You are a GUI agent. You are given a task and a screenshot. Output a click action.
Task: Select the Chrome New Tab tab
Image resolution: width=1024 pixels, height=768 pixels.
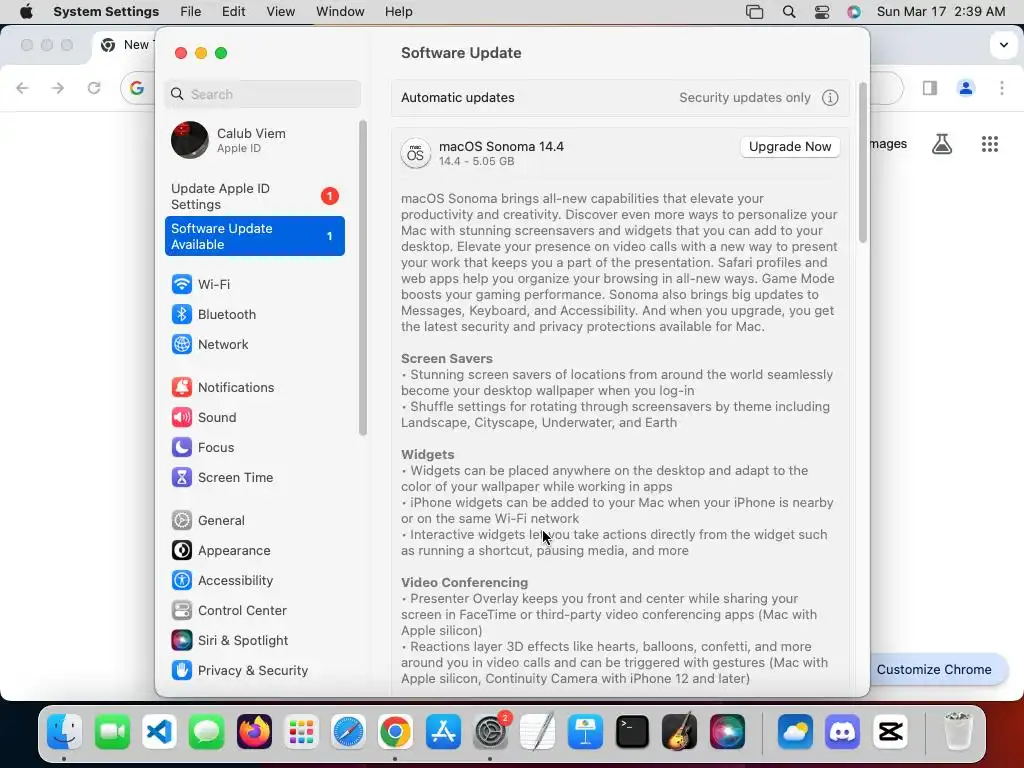(123, 45)
